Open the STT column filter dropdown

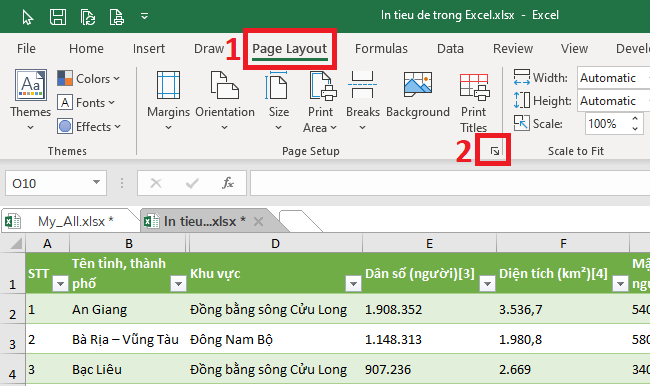point(61,284)
